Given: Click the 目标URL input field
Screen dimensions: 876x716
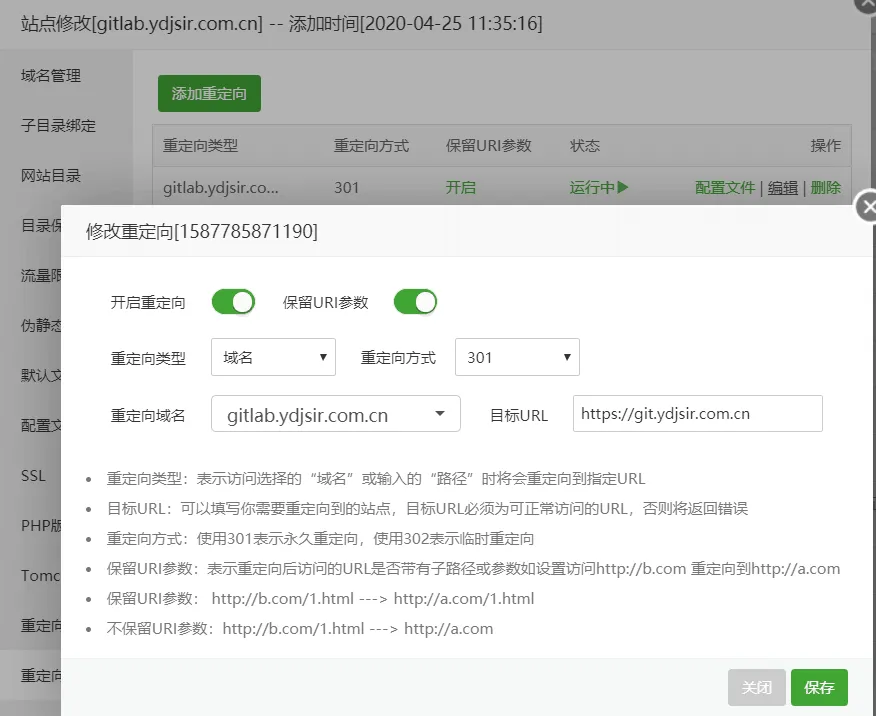Looking at the screenshot, I should (697, 414).
